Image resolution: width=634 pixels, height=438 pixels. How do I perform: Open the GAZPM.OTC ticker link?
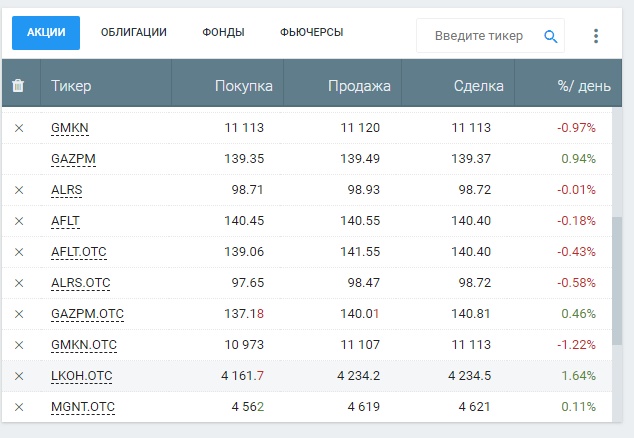click(x=87, y=314)
